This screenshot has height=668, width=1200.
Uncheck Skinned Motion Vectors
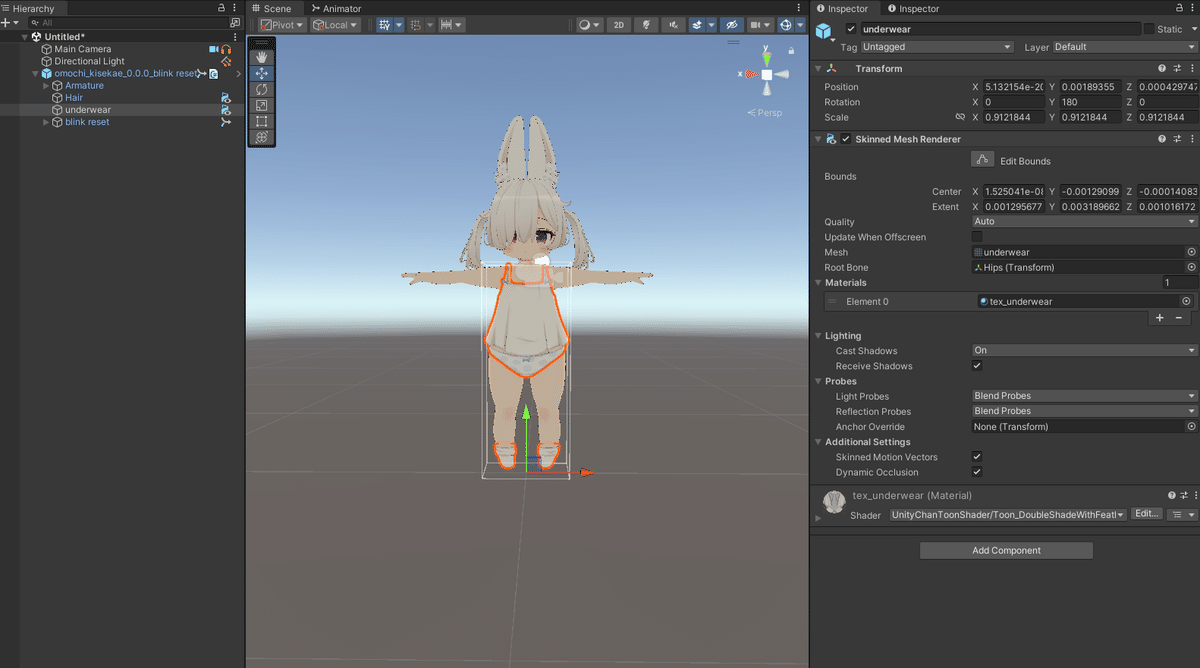[x=977, y=457]
